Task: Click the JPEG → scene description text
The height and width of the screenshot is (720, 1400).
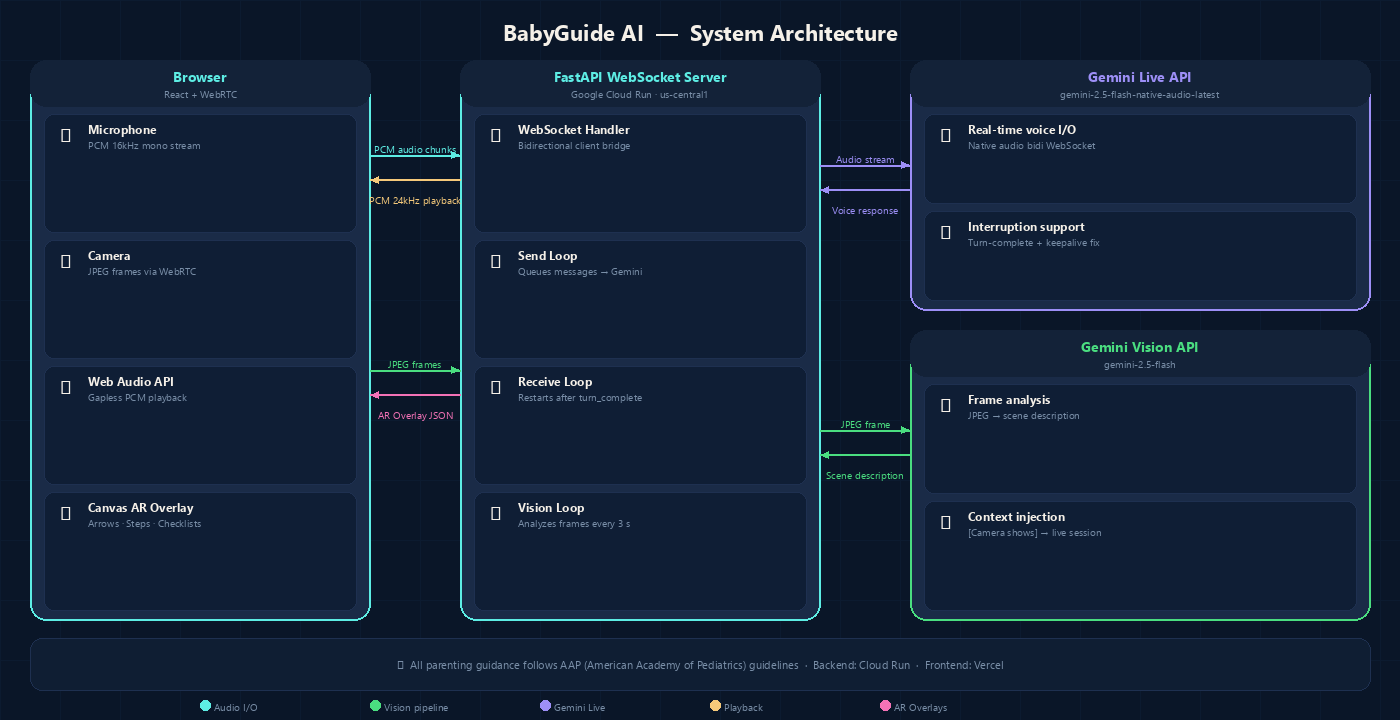Action: (x=1024, y=416)
